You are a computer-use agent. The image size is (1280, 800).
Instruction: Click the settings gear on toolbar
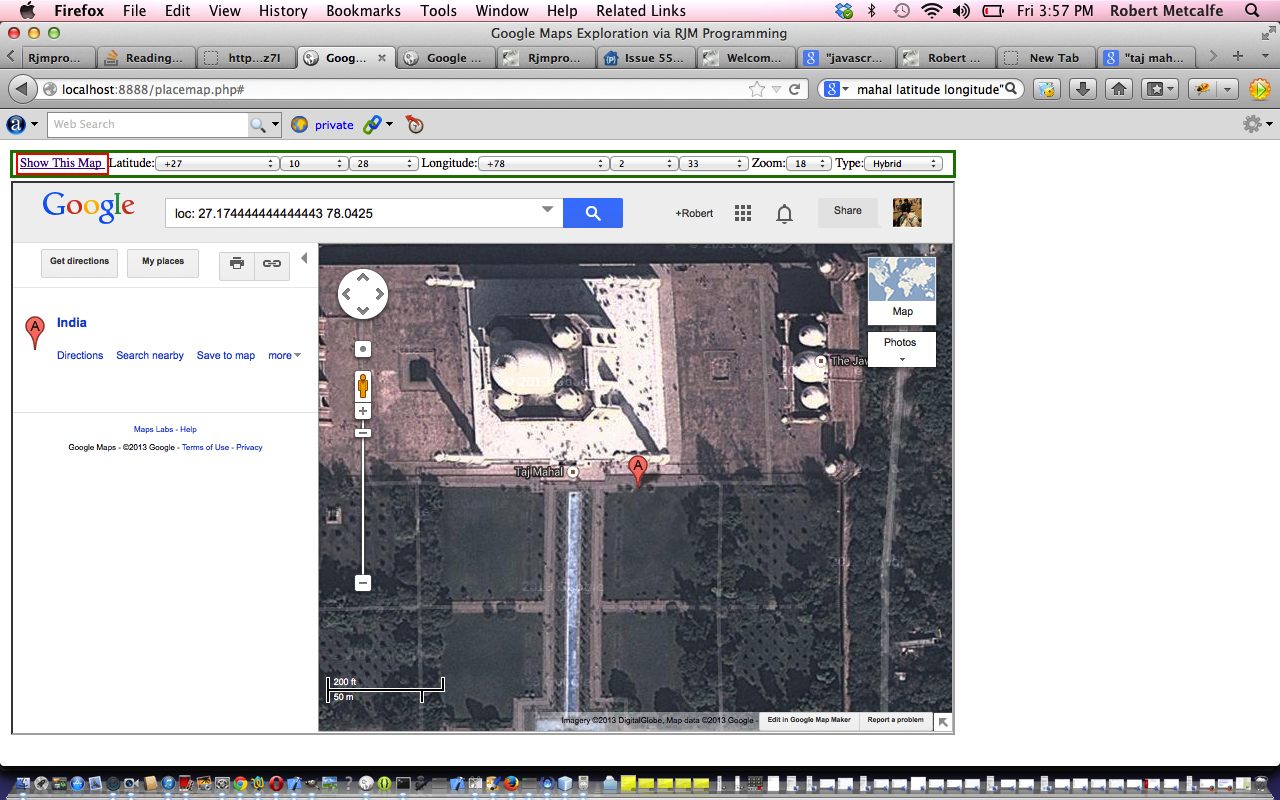pyautogui.click(x=1252, y=124)
